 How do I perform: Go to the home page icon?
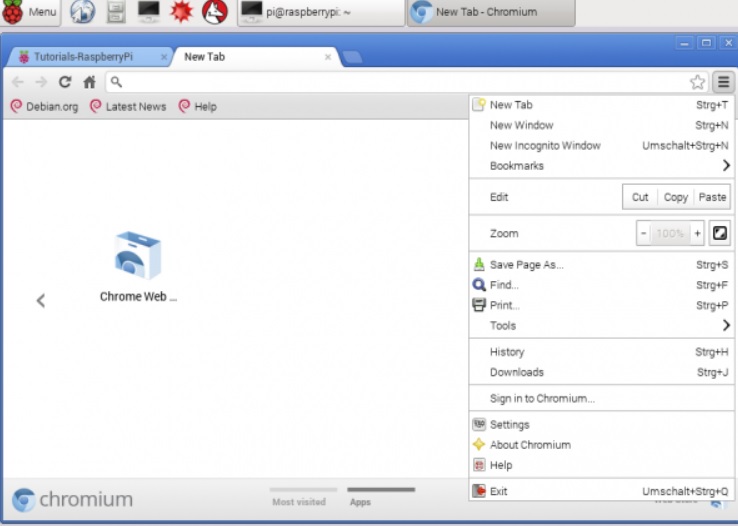point(89,82)
